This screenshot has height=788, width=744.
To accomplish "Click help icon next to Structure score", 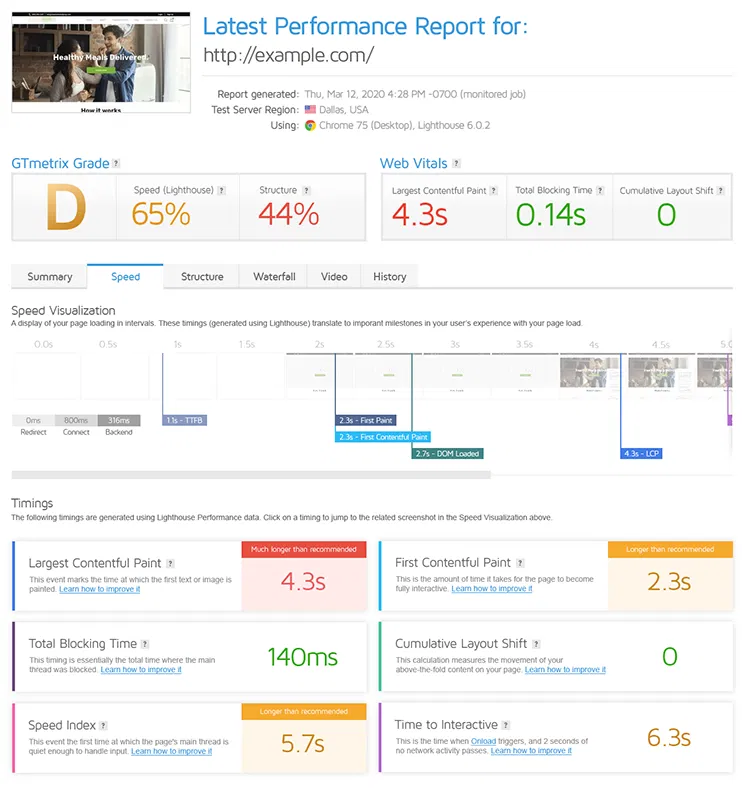I will [x=306, y=190].
